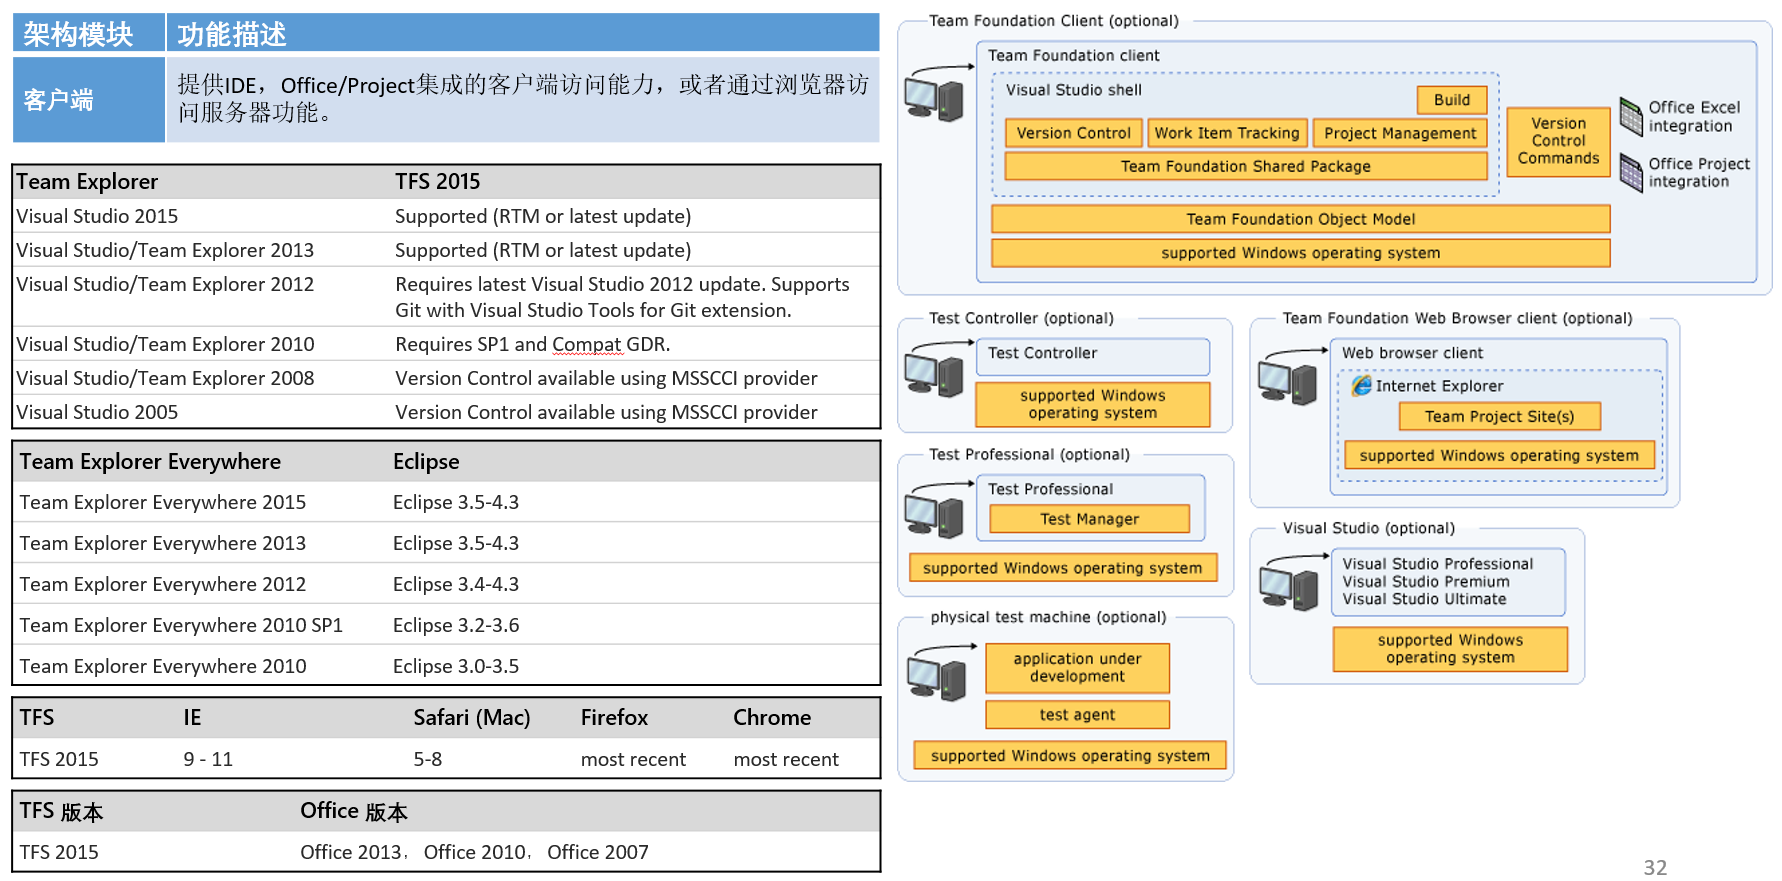
Task: Click the Visual Studio 2015 row
Action: [x=446, y=216]
